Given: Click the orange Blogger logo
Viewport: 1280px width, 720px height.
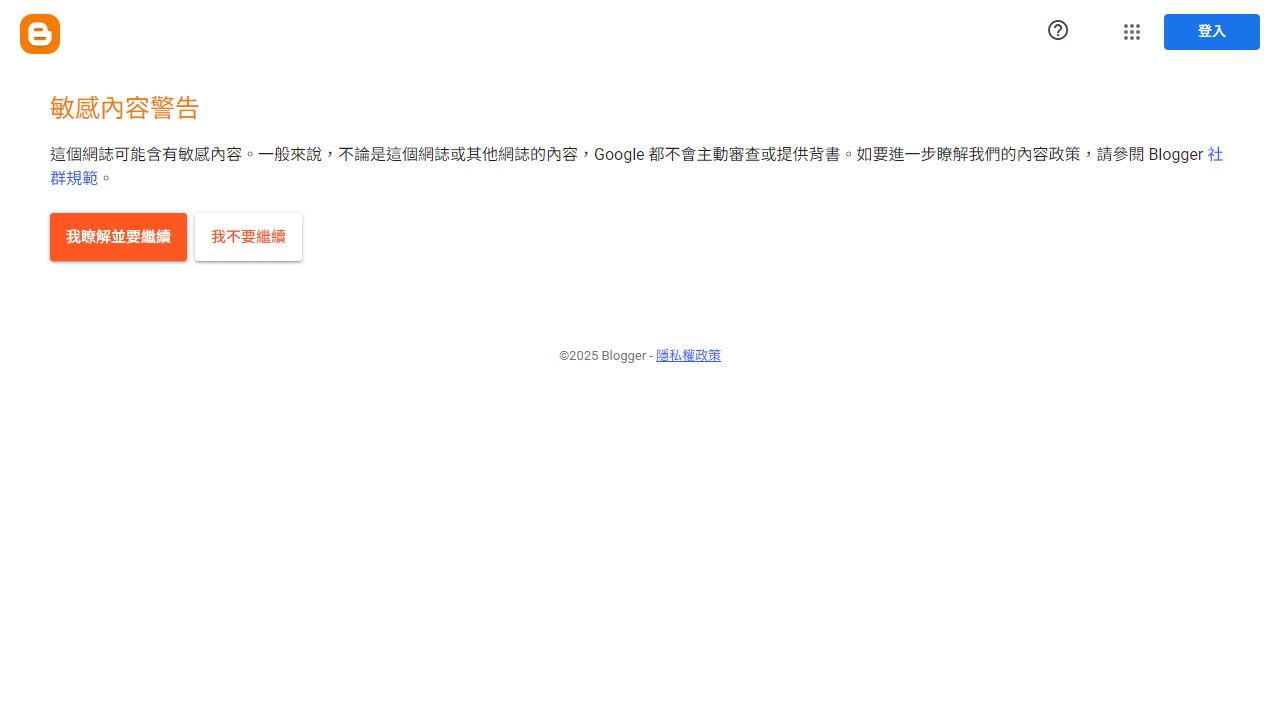Looking at the screenshot, I should coord(40,34).
